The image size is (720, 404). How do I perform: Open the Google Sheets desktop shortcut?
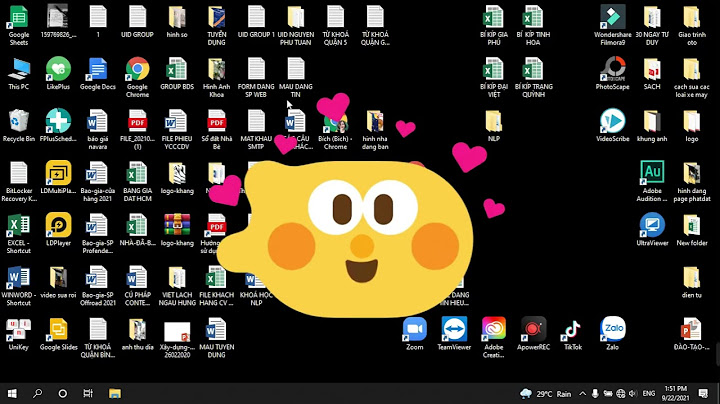[19, 26]
